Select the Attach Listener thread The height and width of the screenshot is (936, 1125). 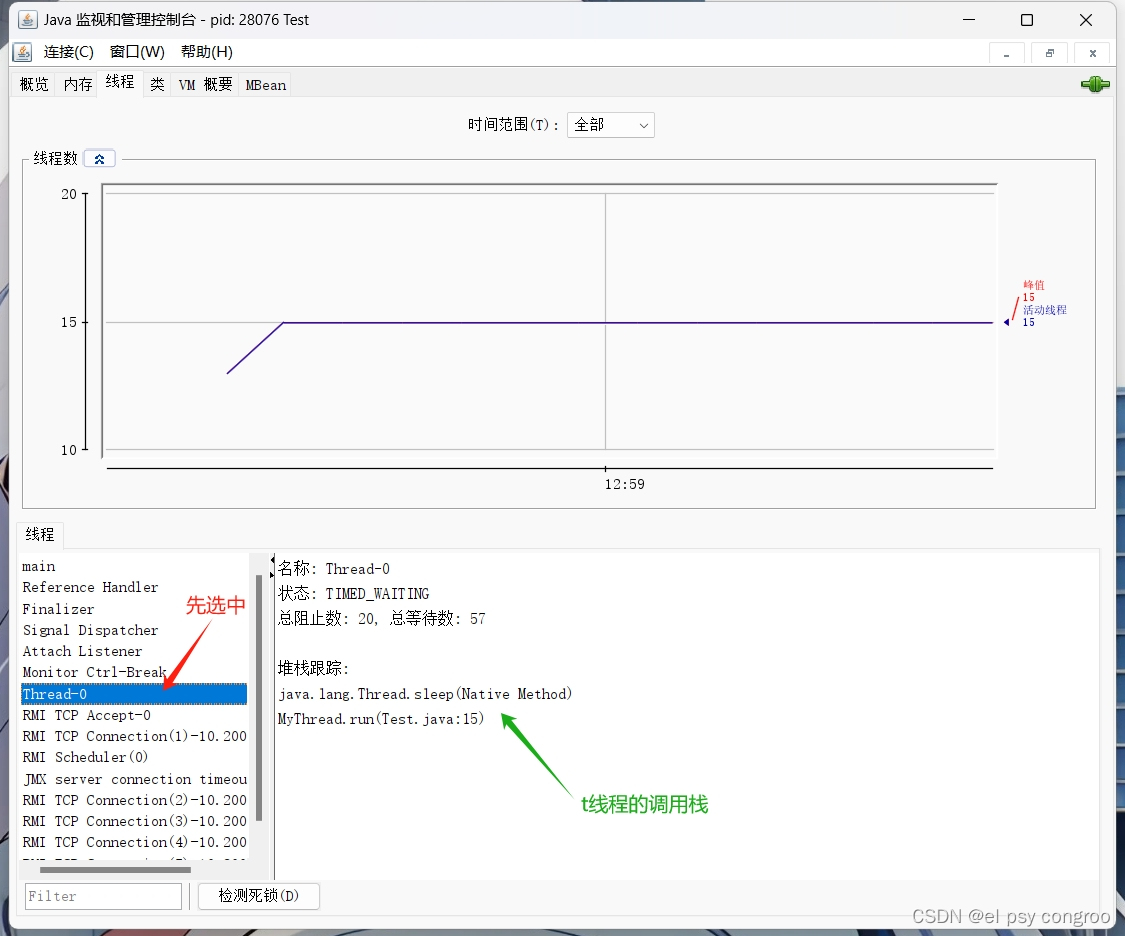[x=134, y=651]
